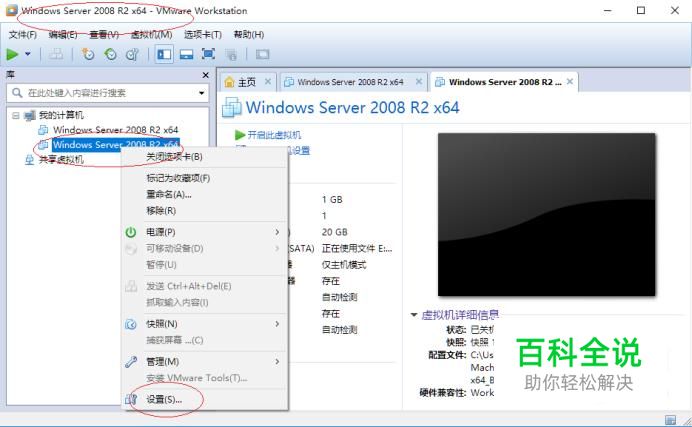Open the 帮助(H) menu
The width and height of the screenshot is (692, 427).
[248, 34]
